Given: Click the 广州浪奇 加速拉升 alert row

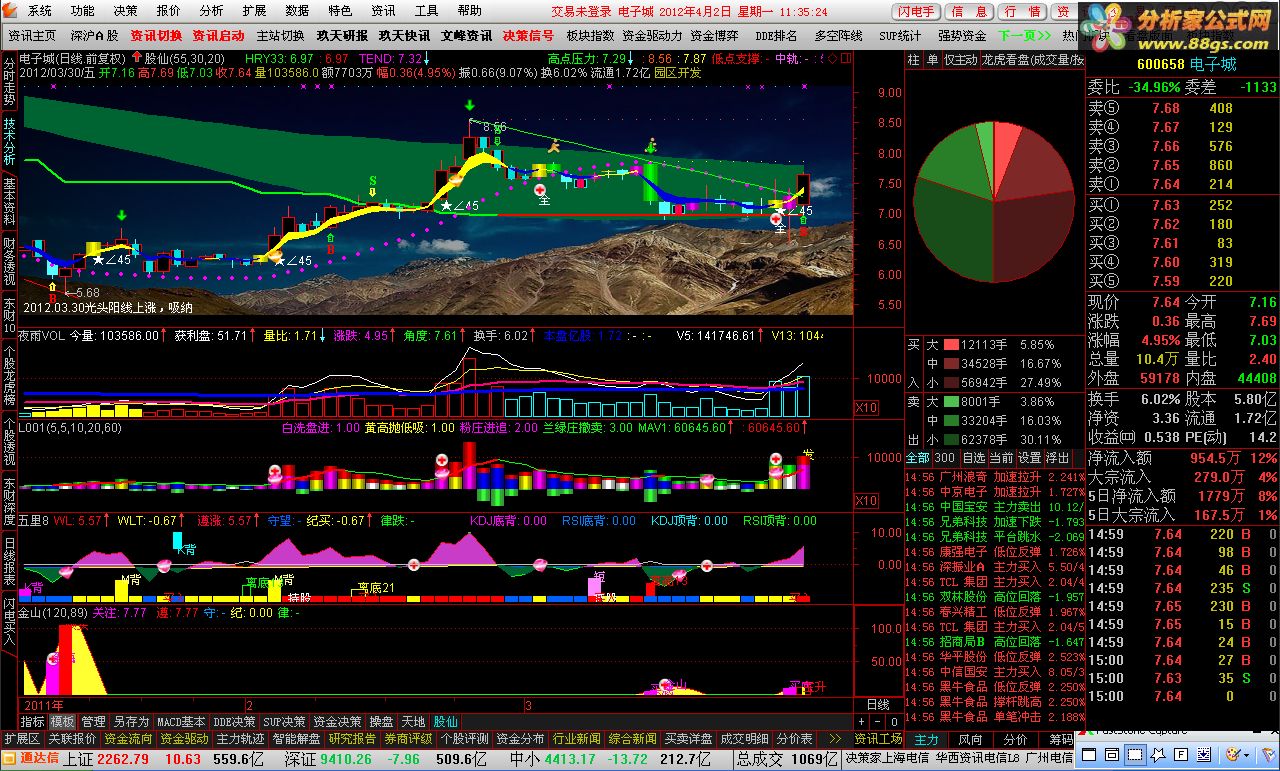Looking at the screenshot, I should [x=995, y=477].
